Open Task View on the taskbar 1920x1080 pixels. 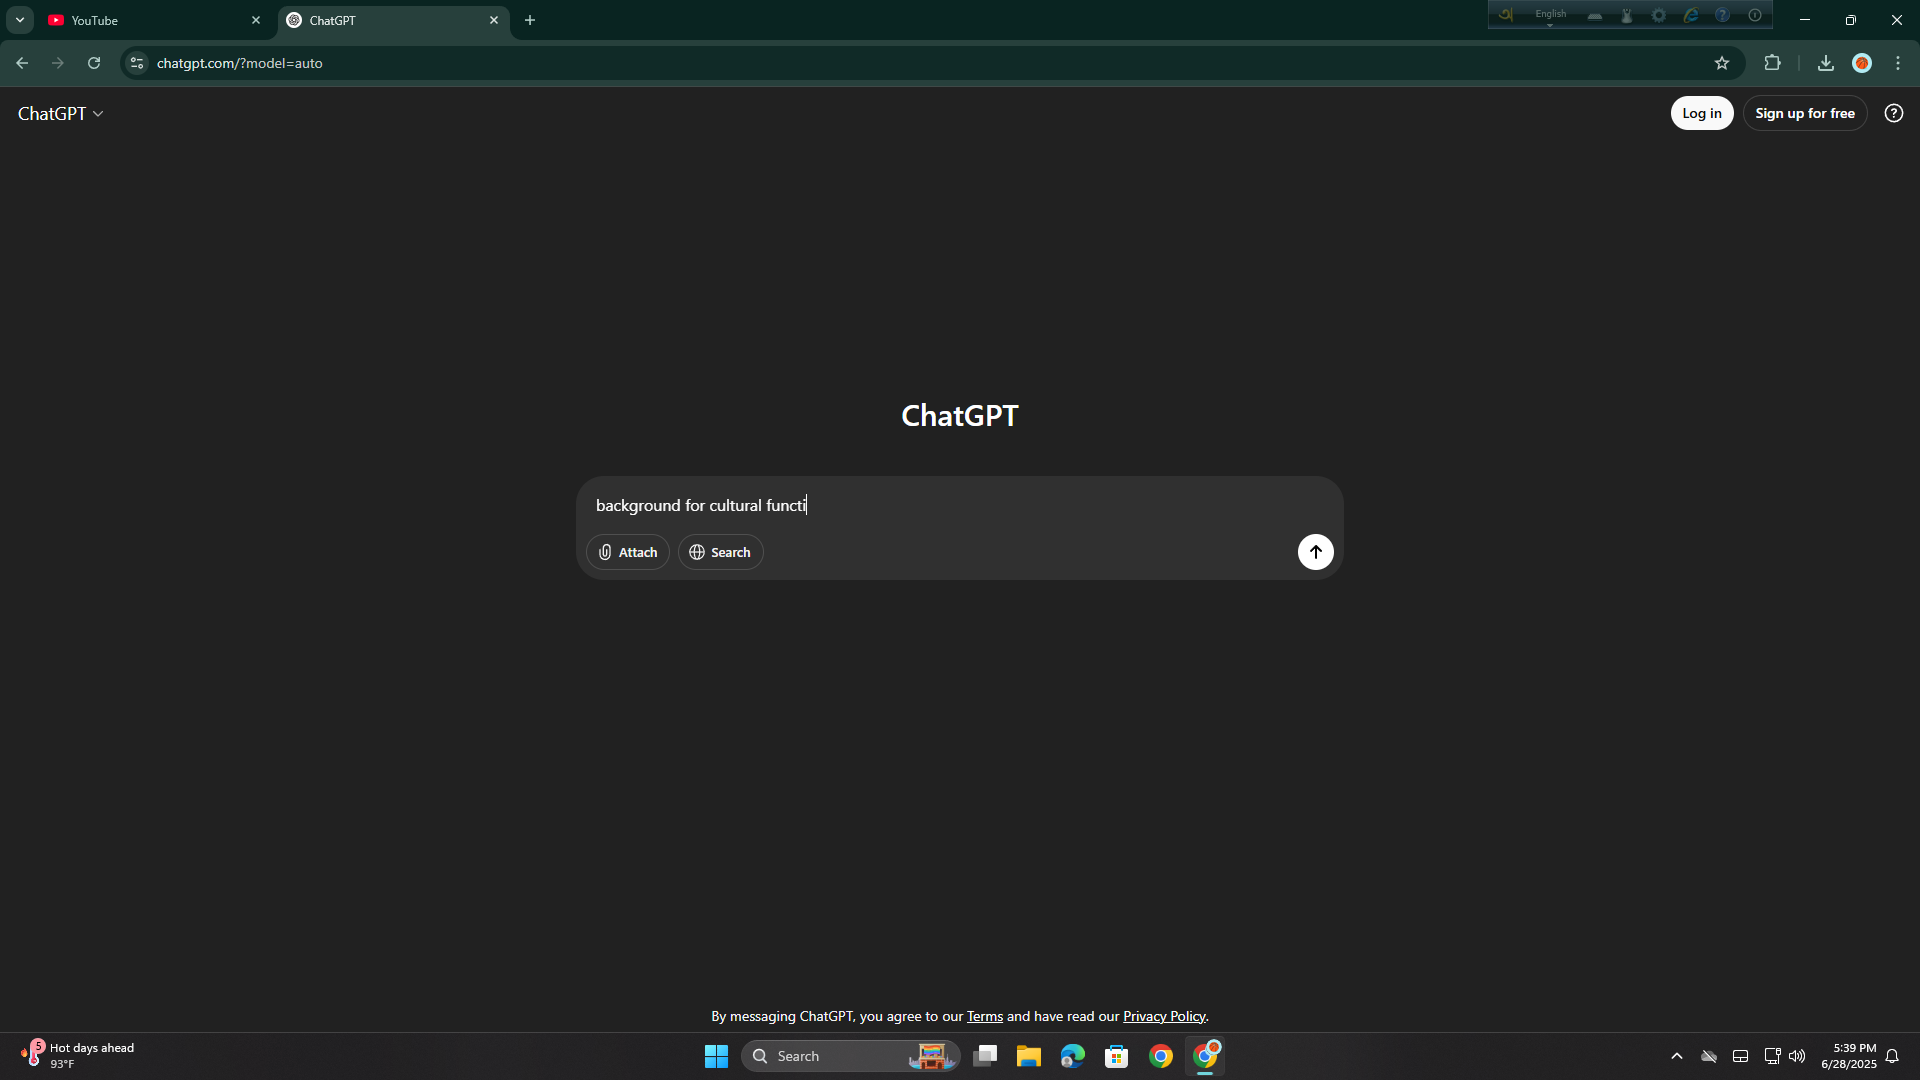pos(985,1056)
